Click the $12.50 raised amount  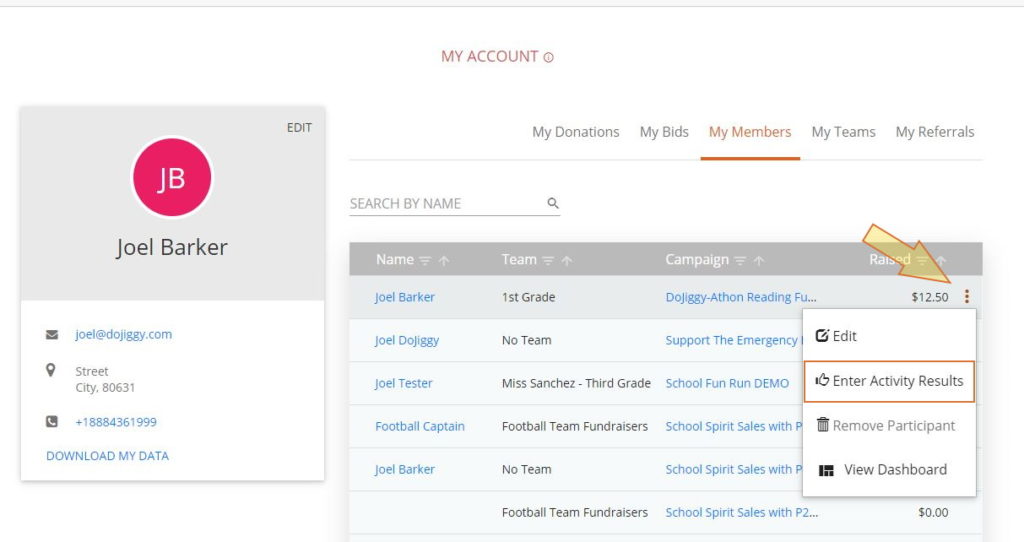(x=929, y=297)
